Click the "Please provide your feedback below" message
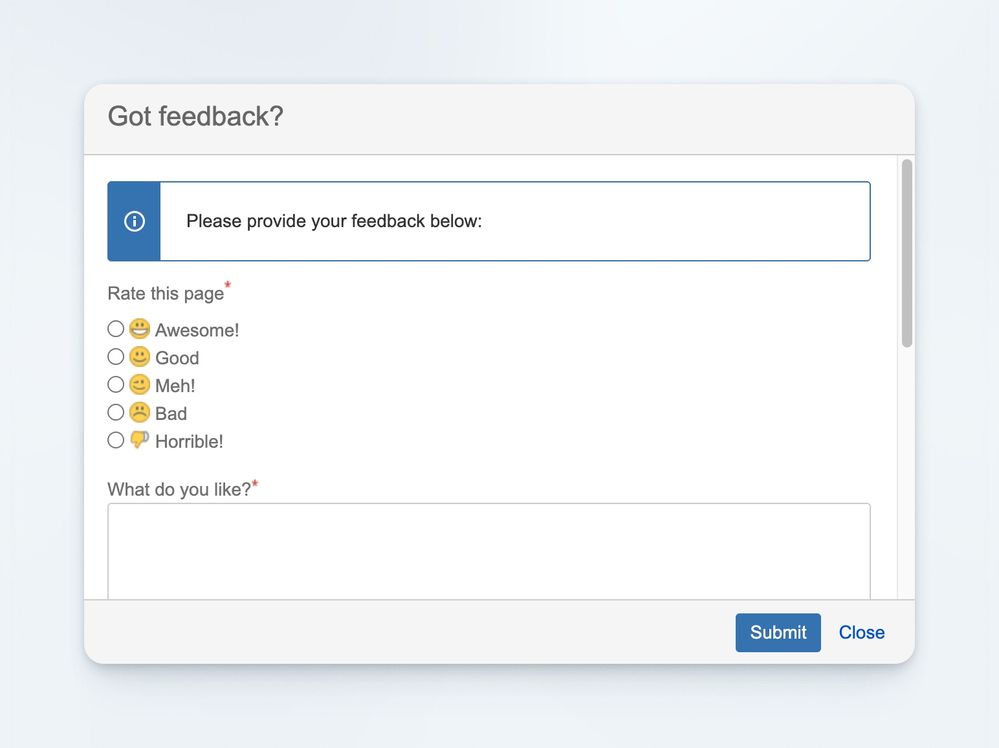999x748 pixels. click(334, 221)
